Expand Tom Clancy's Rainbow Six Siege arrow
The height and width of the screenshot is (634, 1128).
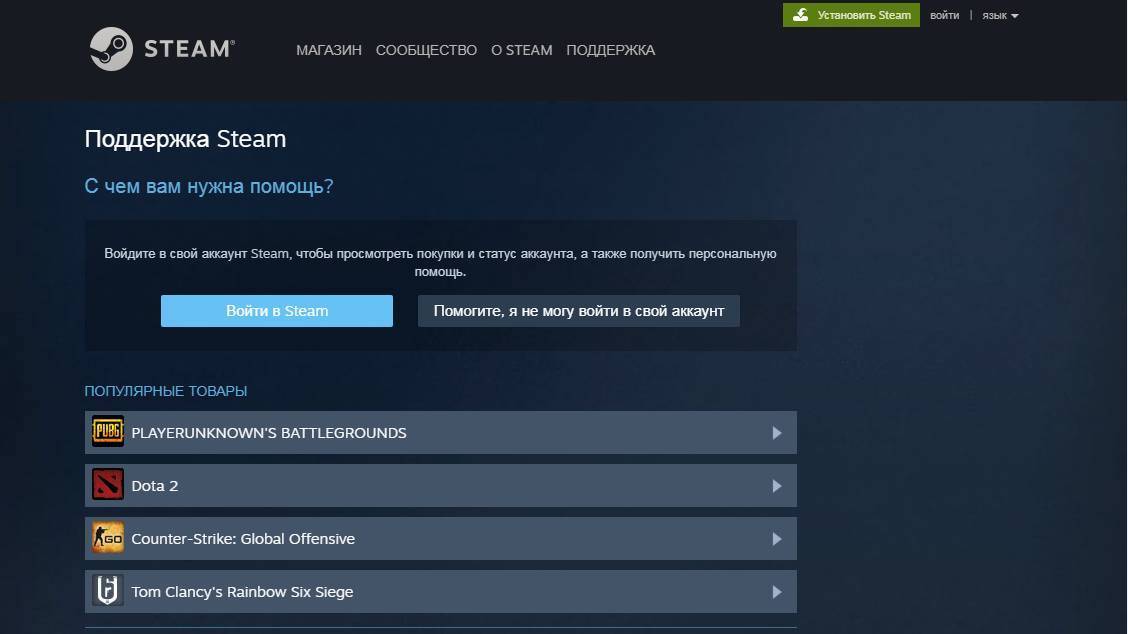point(776,592)
